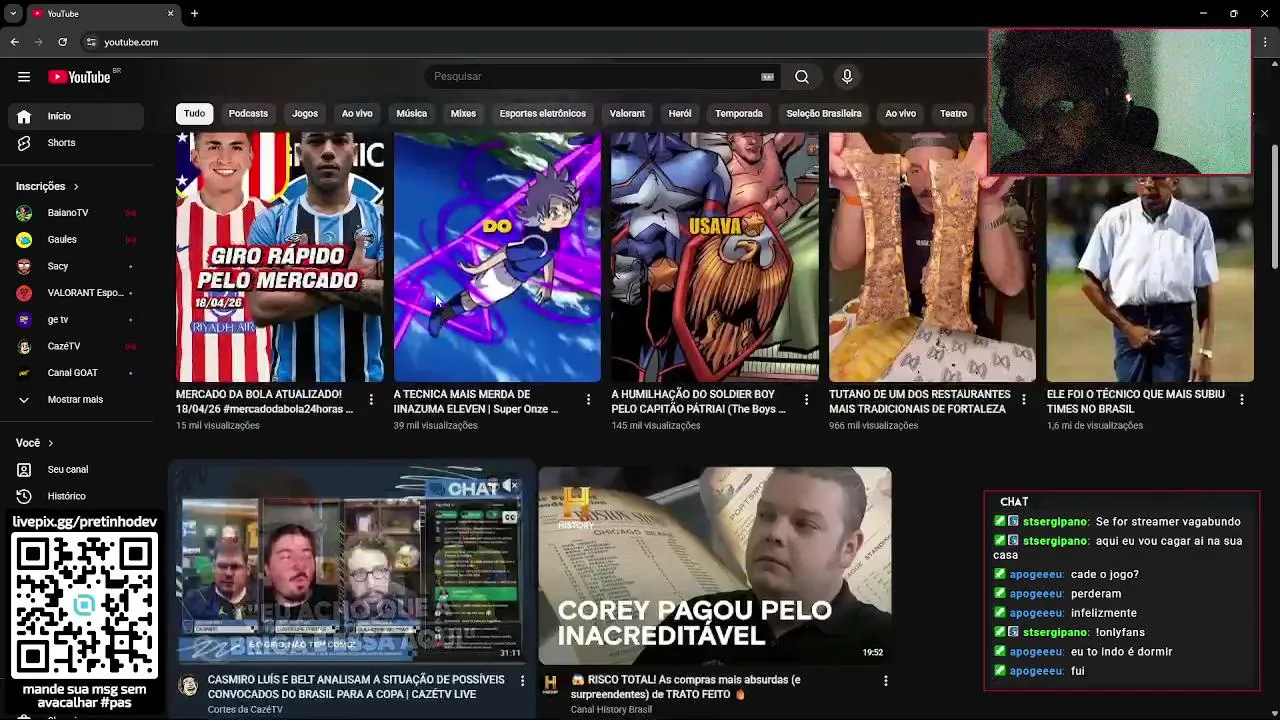
Task: Open the Inazuma Eleven short thumbnail
Action: [497, 257]
